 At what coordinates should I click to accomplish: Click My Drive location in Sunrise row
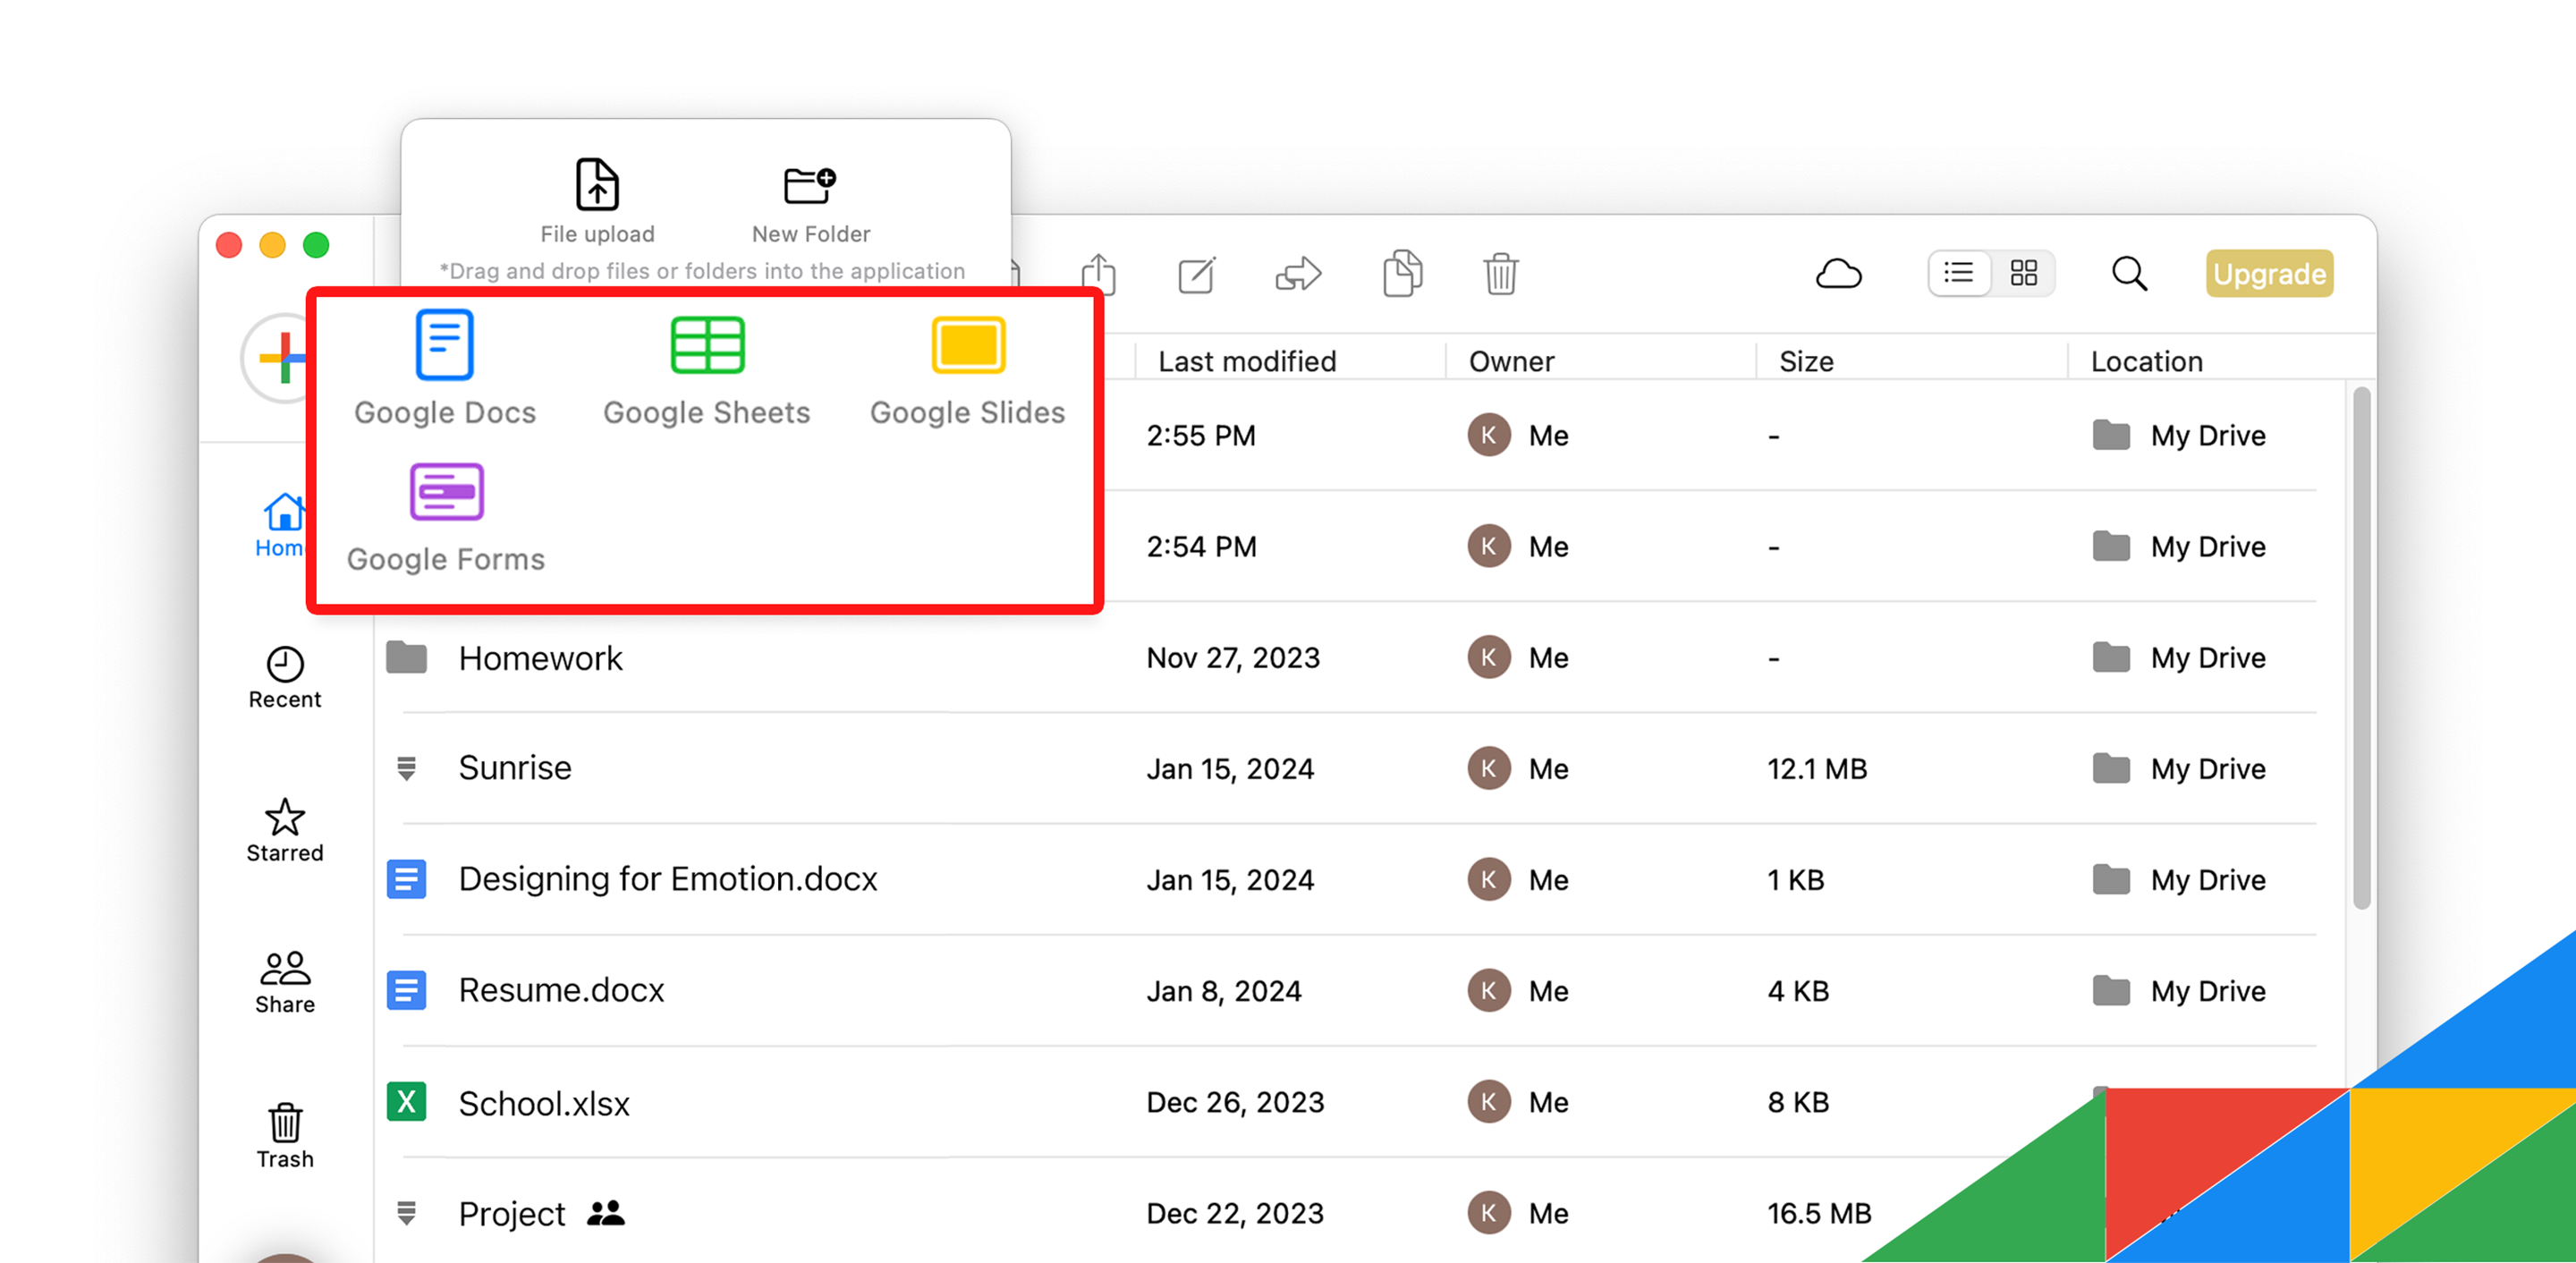[x=2179, y=768]
